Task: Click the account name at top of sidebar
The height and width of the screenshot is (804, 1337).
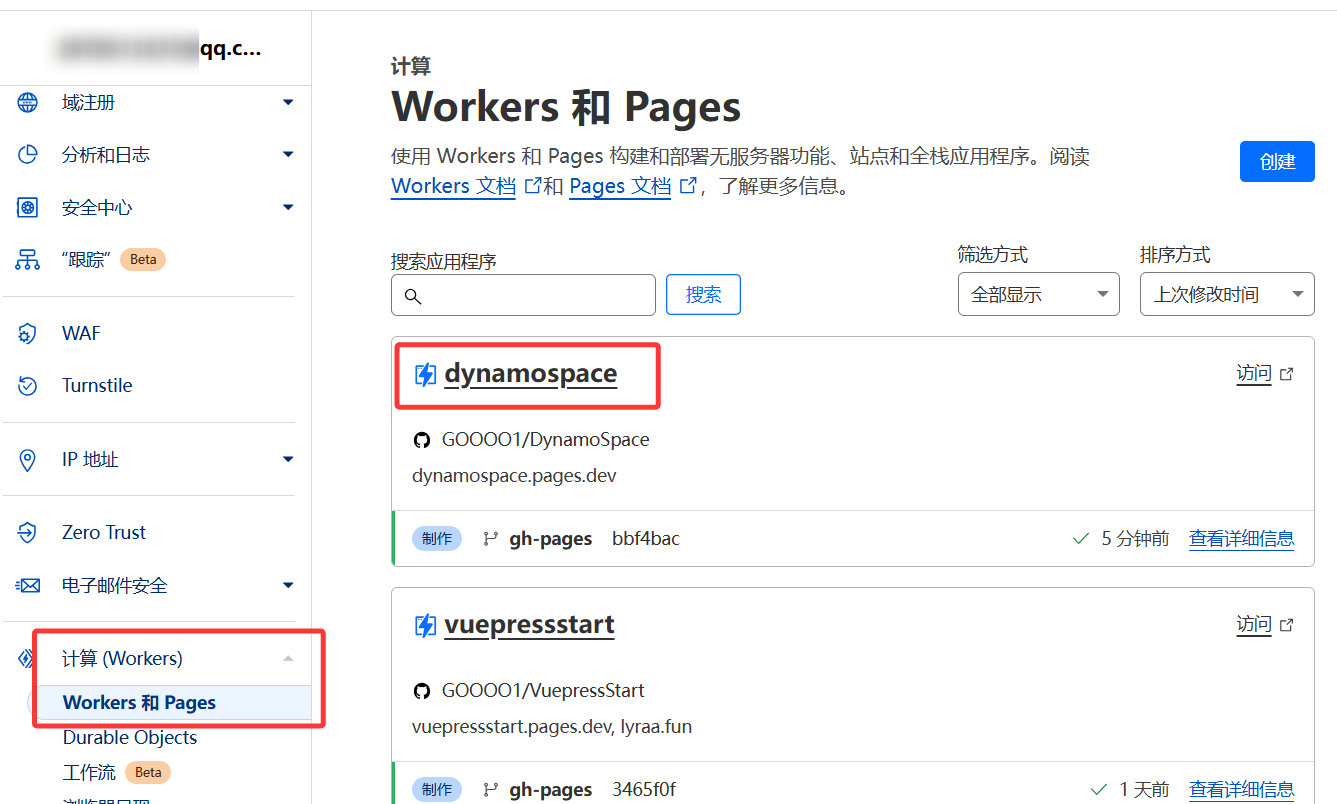Action: coord(158,49)
